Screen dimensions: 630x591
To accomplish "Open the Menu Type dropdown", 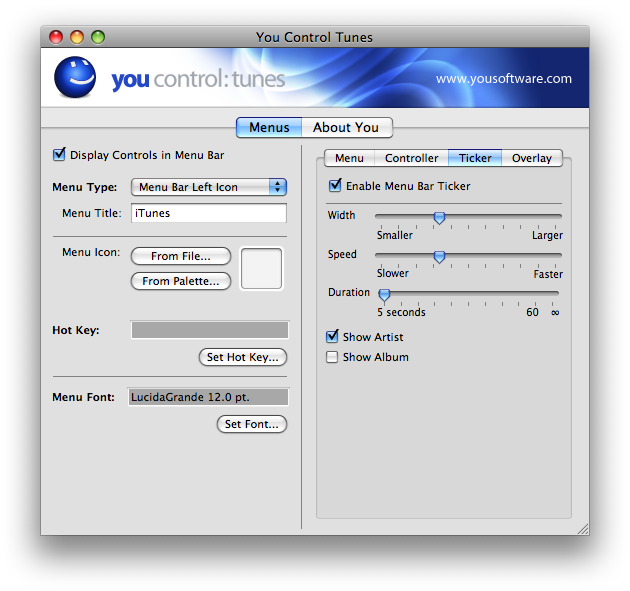I will [x=209, y=187].
